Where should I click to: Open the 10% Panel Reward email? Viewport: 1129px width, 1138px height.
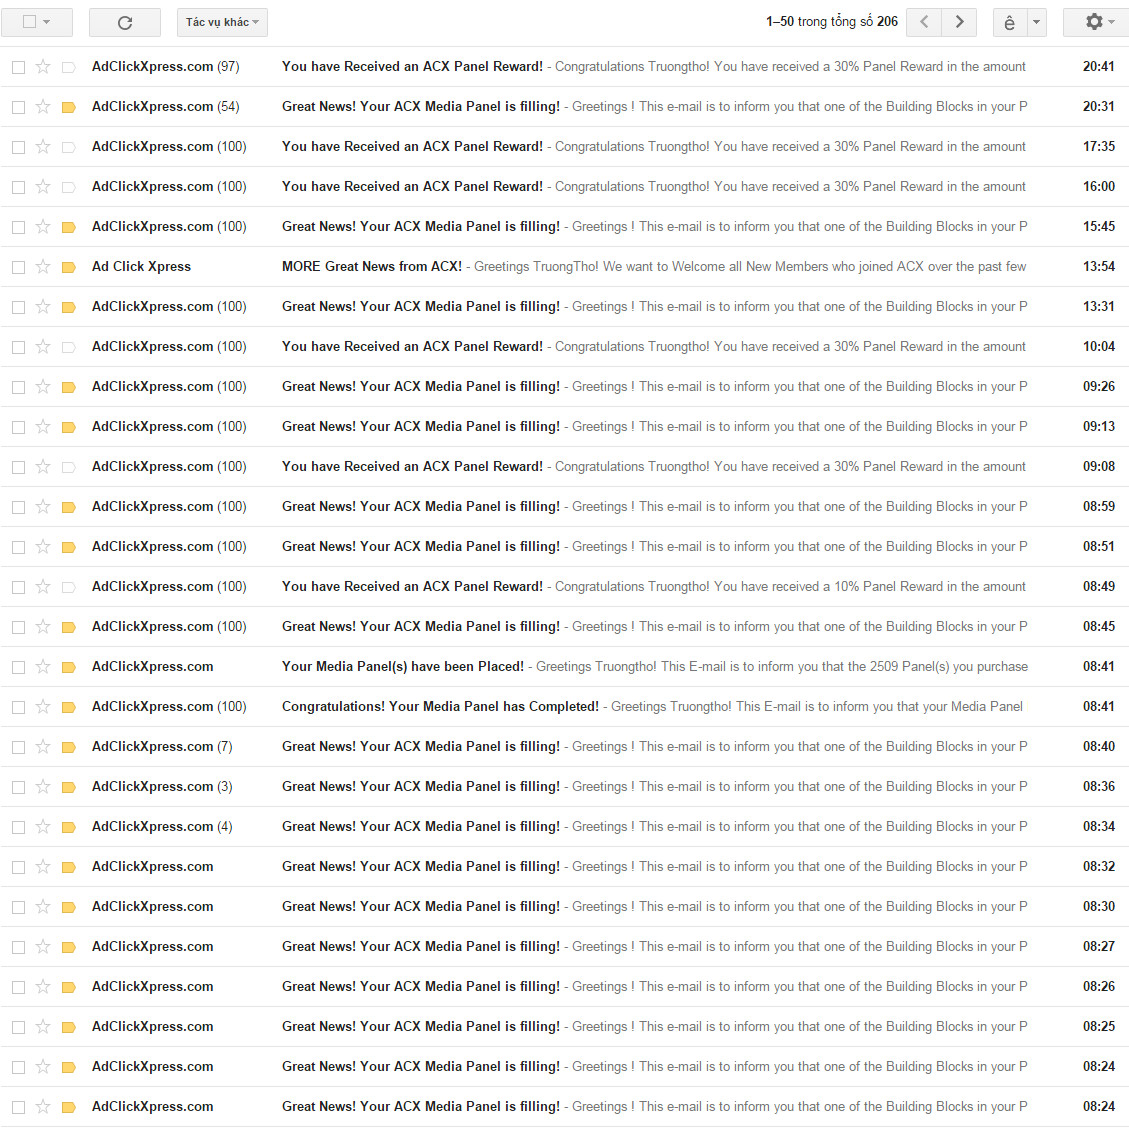564,586
